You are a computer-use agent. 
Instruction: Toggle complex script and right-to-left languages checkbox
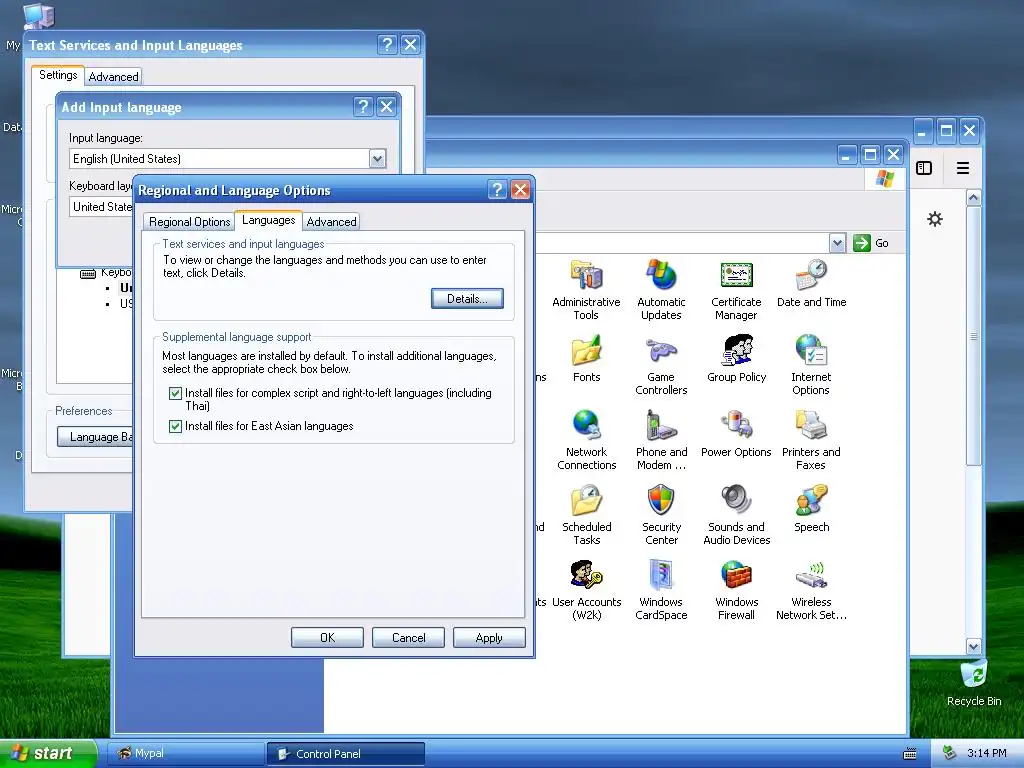click(175, 393)
